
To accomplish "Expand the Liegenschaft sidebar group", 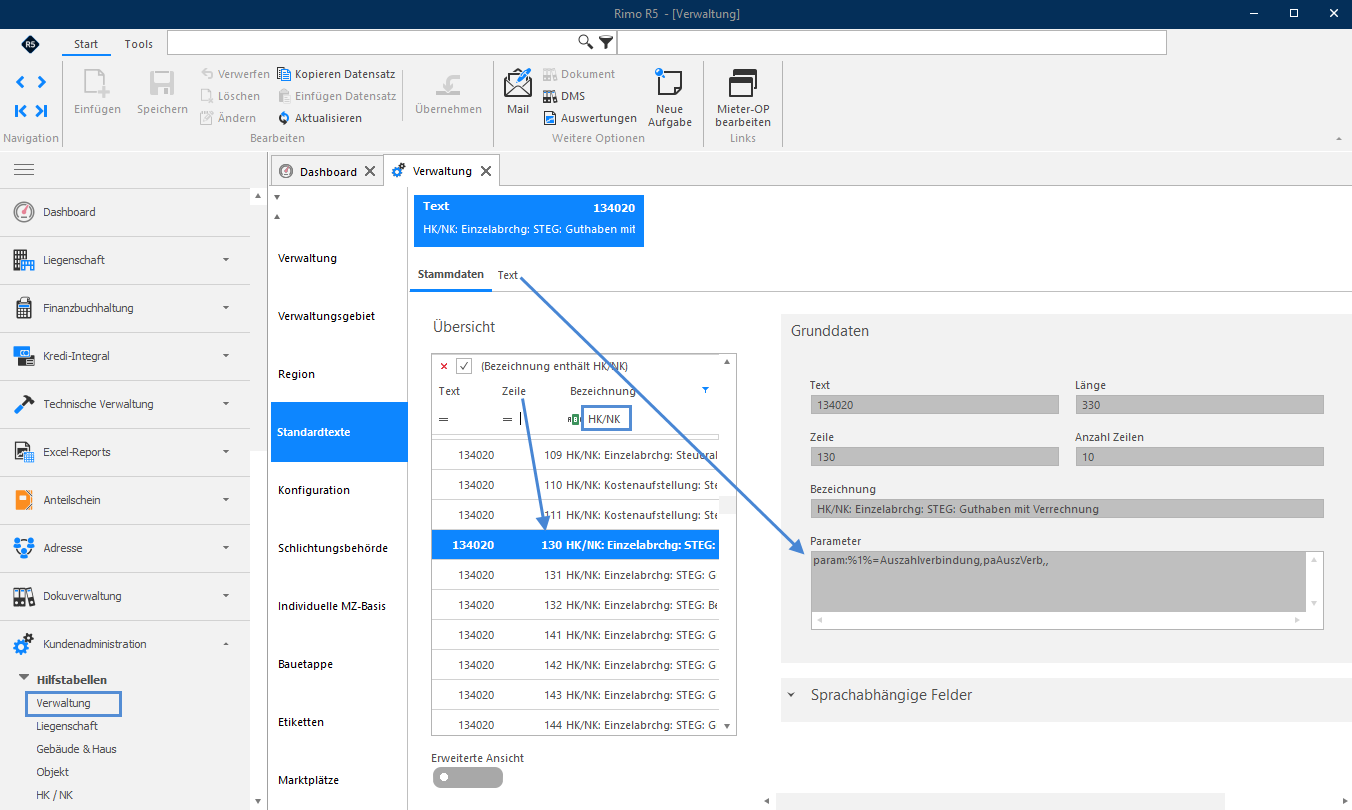I will point(125,260).
